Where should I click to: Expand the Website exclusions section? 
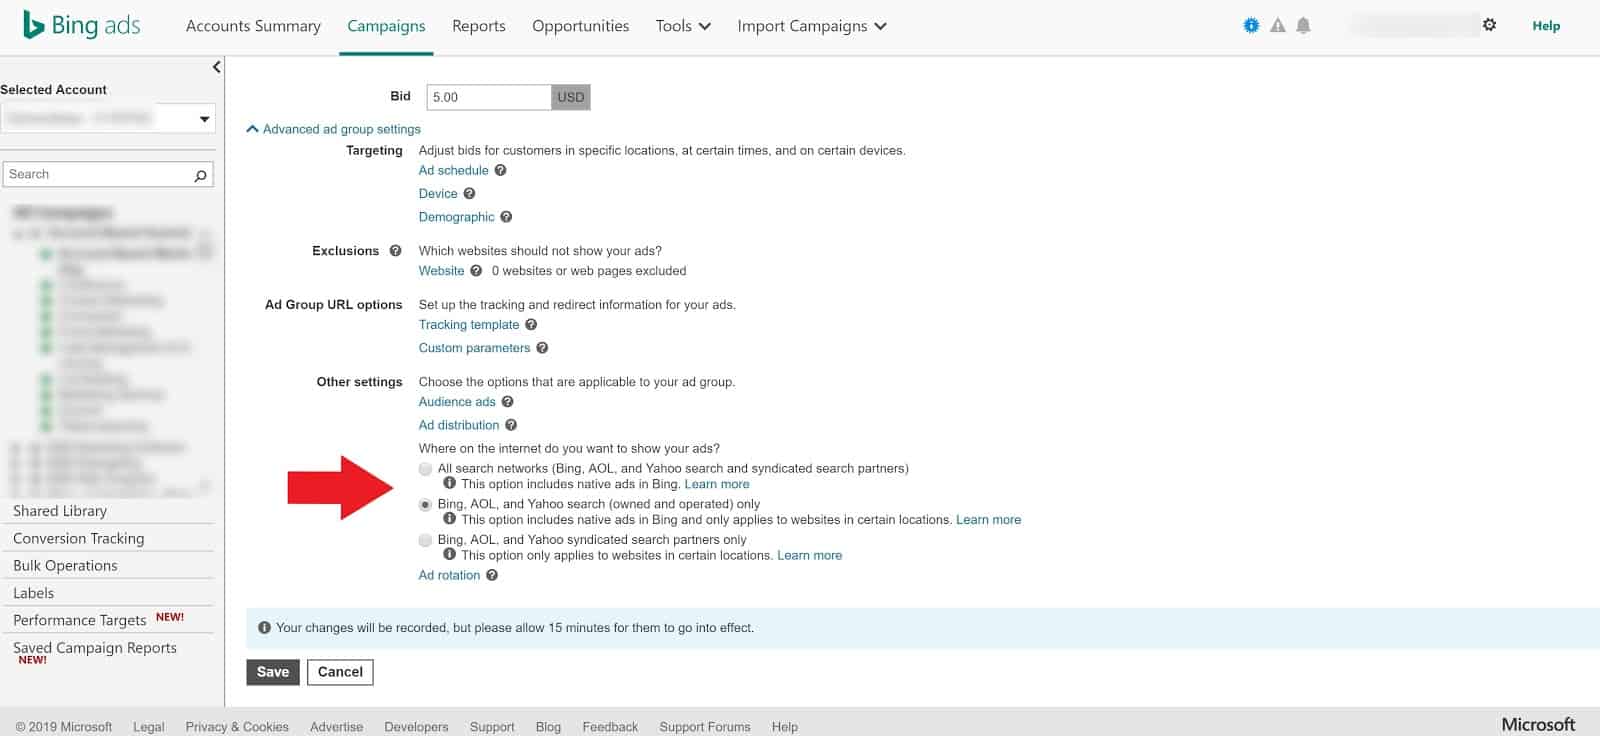pos(441,271)
